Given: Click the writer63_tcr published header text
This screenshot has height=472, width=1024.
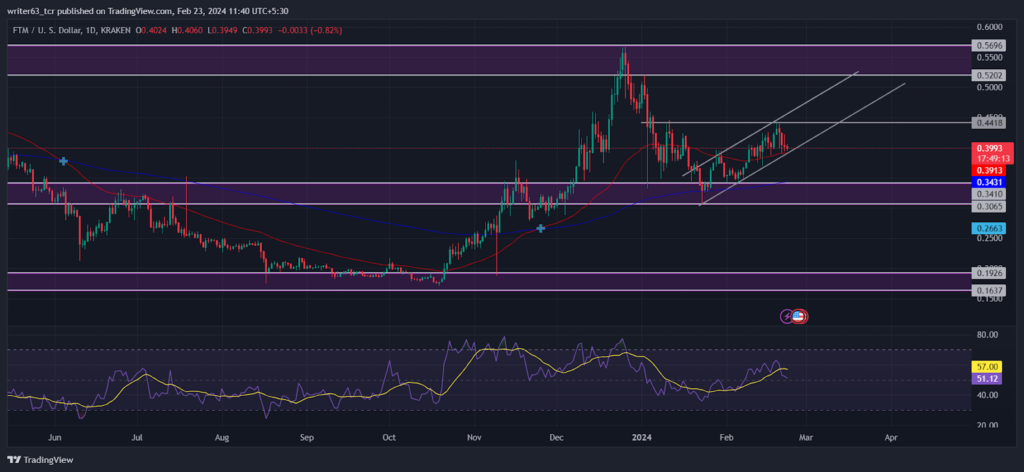Looking at the screenshot, I should pos(148,10).
